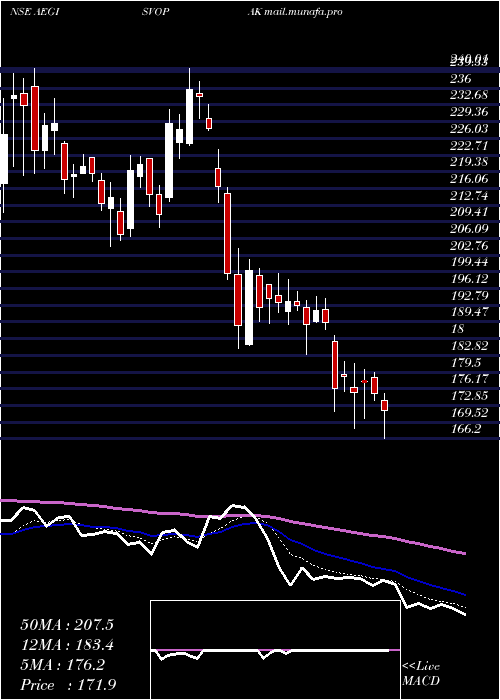The image size is (500, 700).
Task: Click the 209.41 price axis value
Action: pyautogui.click(x=469, y=212)
